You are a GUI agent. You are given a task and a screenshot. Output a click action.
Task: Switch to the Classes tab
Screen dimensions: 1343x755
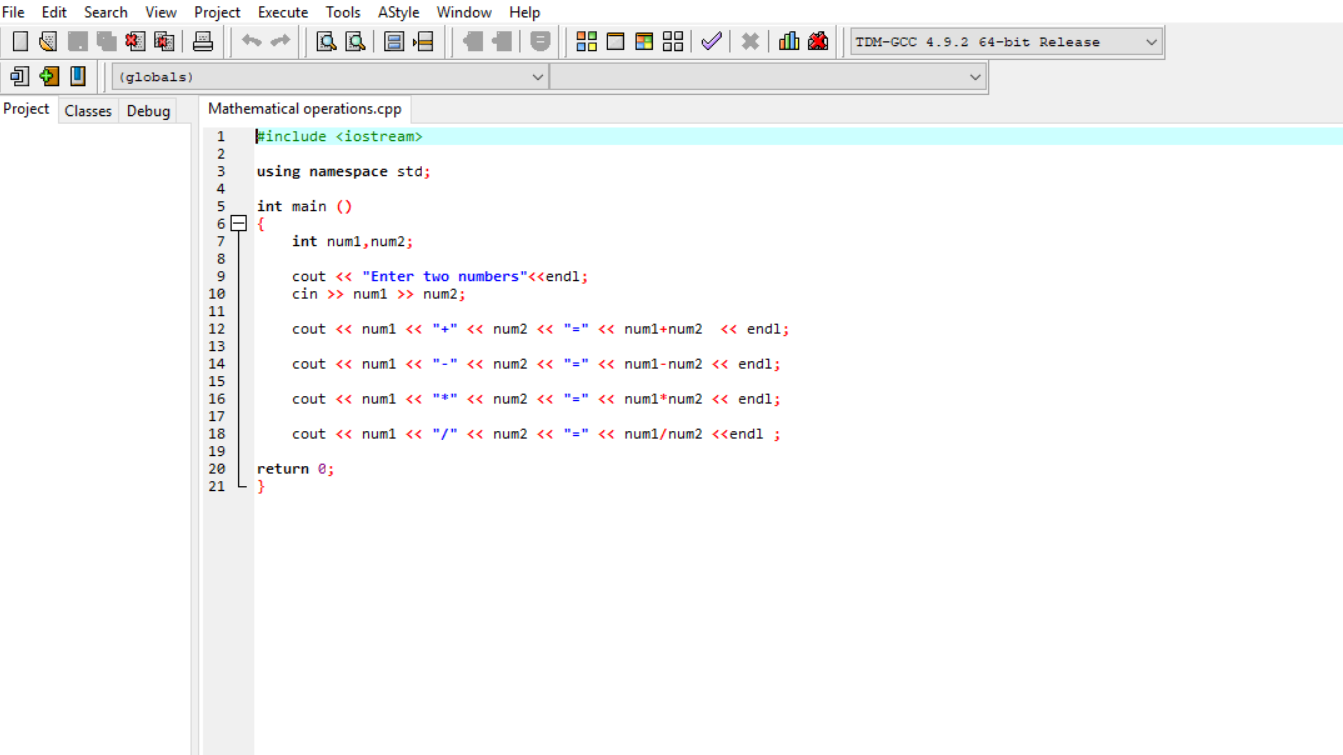[88, 111]
